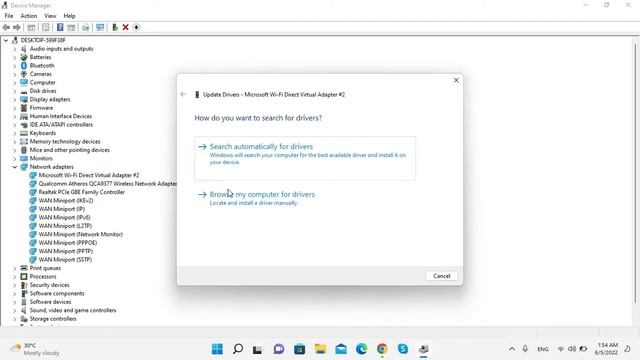Open the View menu
640x360 pixels.
[50, 16]
